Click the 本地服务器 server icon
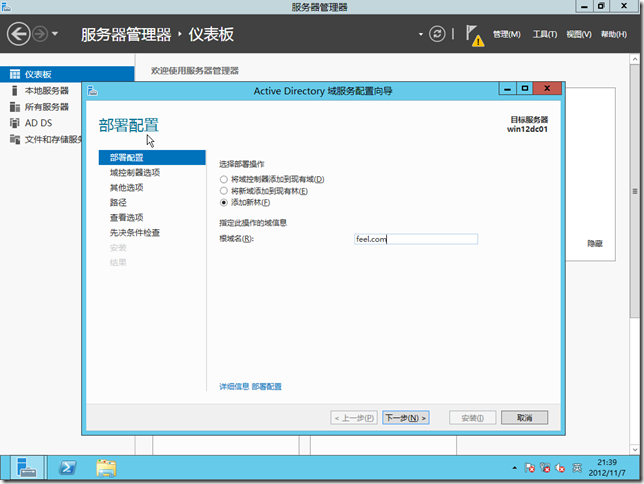The image size is (644, 484). [15, 90]
